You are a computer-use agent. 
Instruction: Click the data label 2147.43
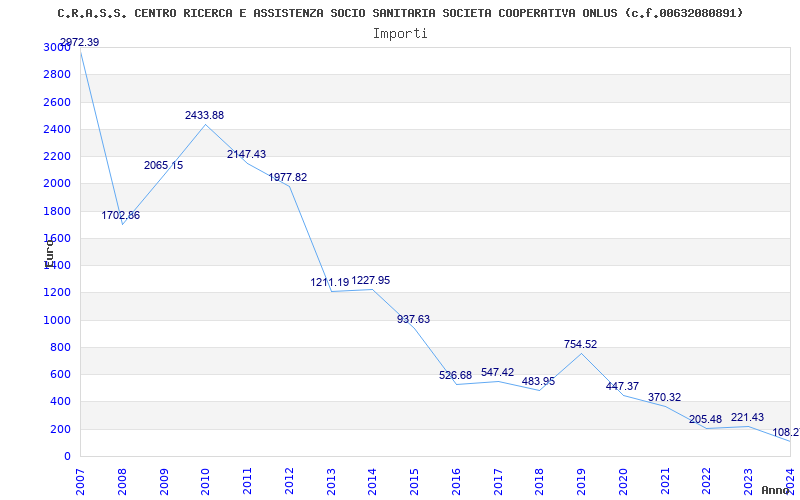coord(246,154)
